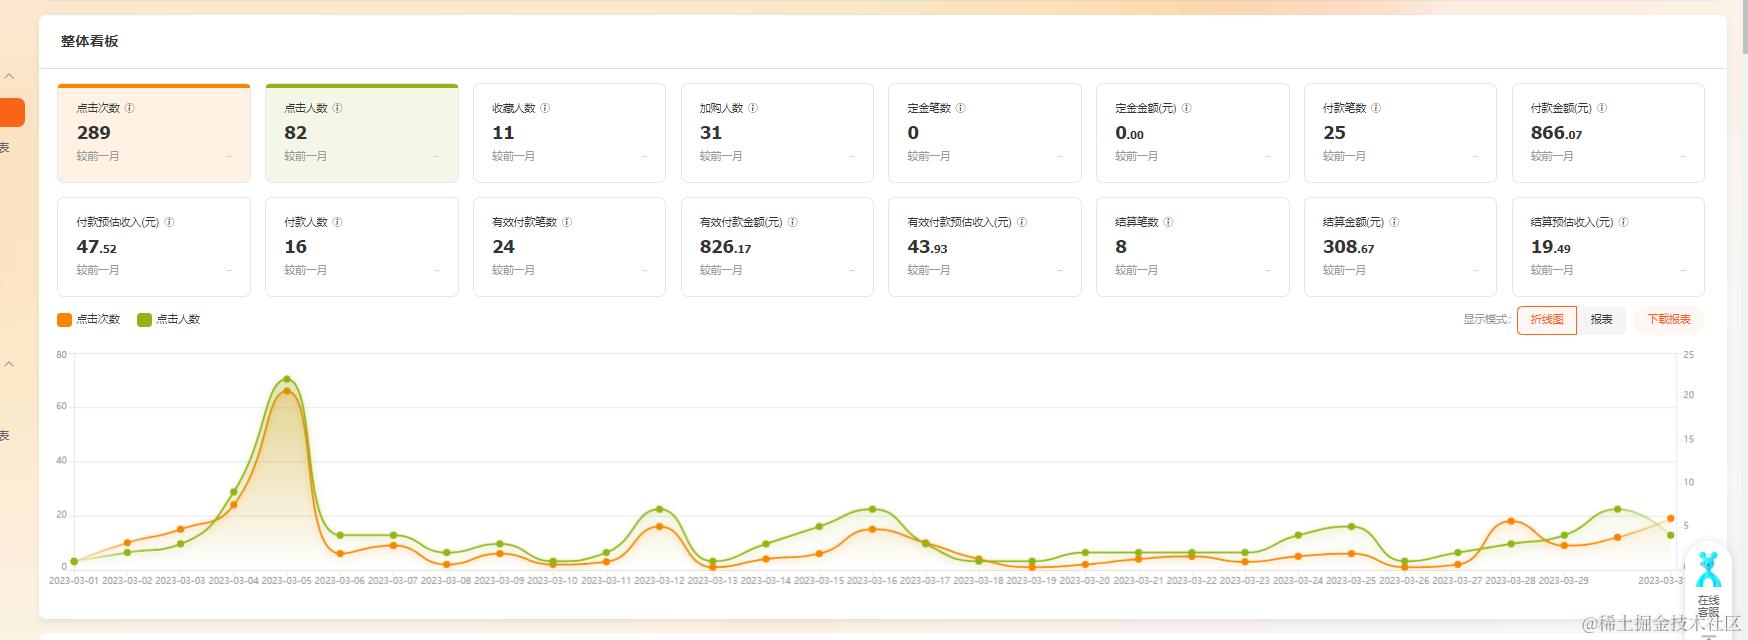Click info icon next to 有效付款预估收入(元)
This screenshot has width=1748, height=640.
[1022, 222]
